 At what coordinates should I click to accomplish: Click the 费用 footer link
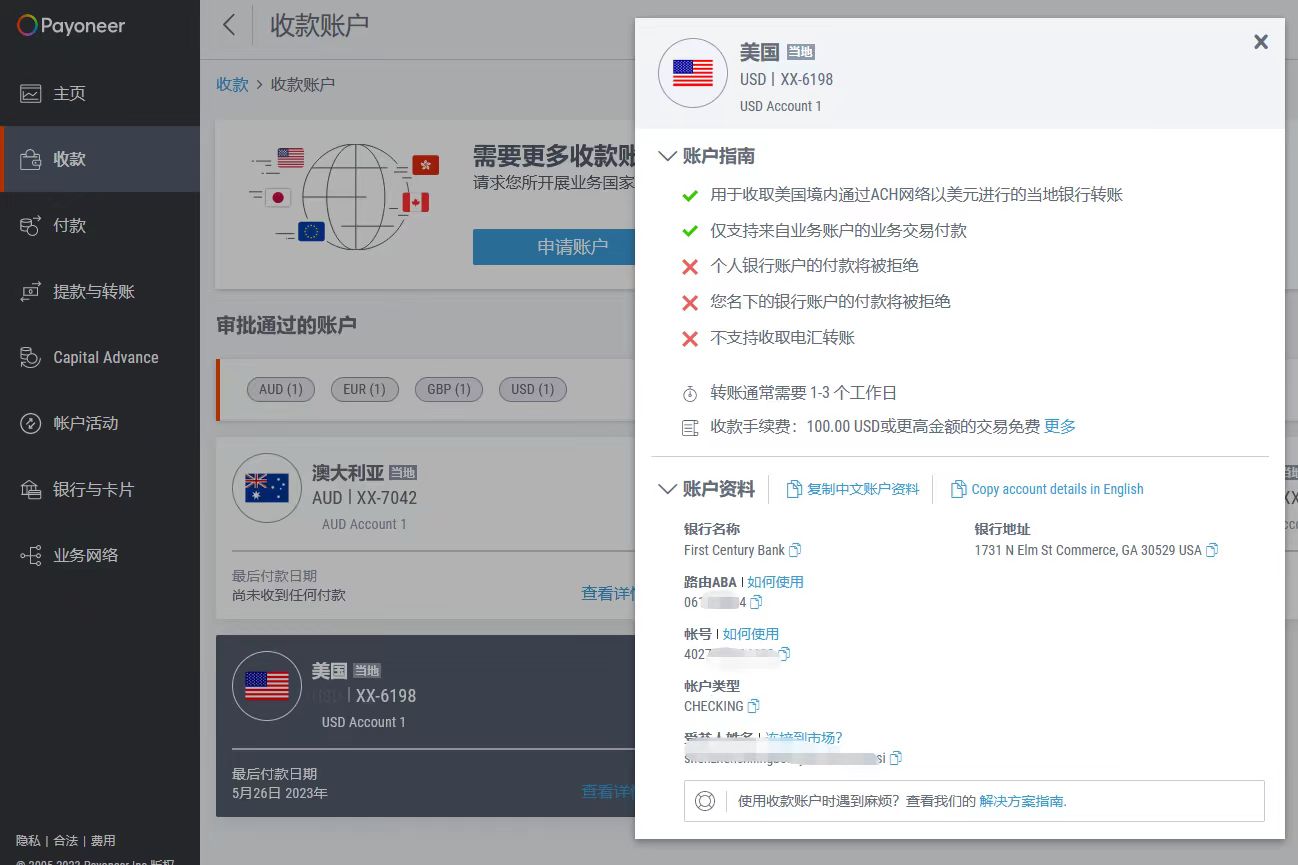103,841
